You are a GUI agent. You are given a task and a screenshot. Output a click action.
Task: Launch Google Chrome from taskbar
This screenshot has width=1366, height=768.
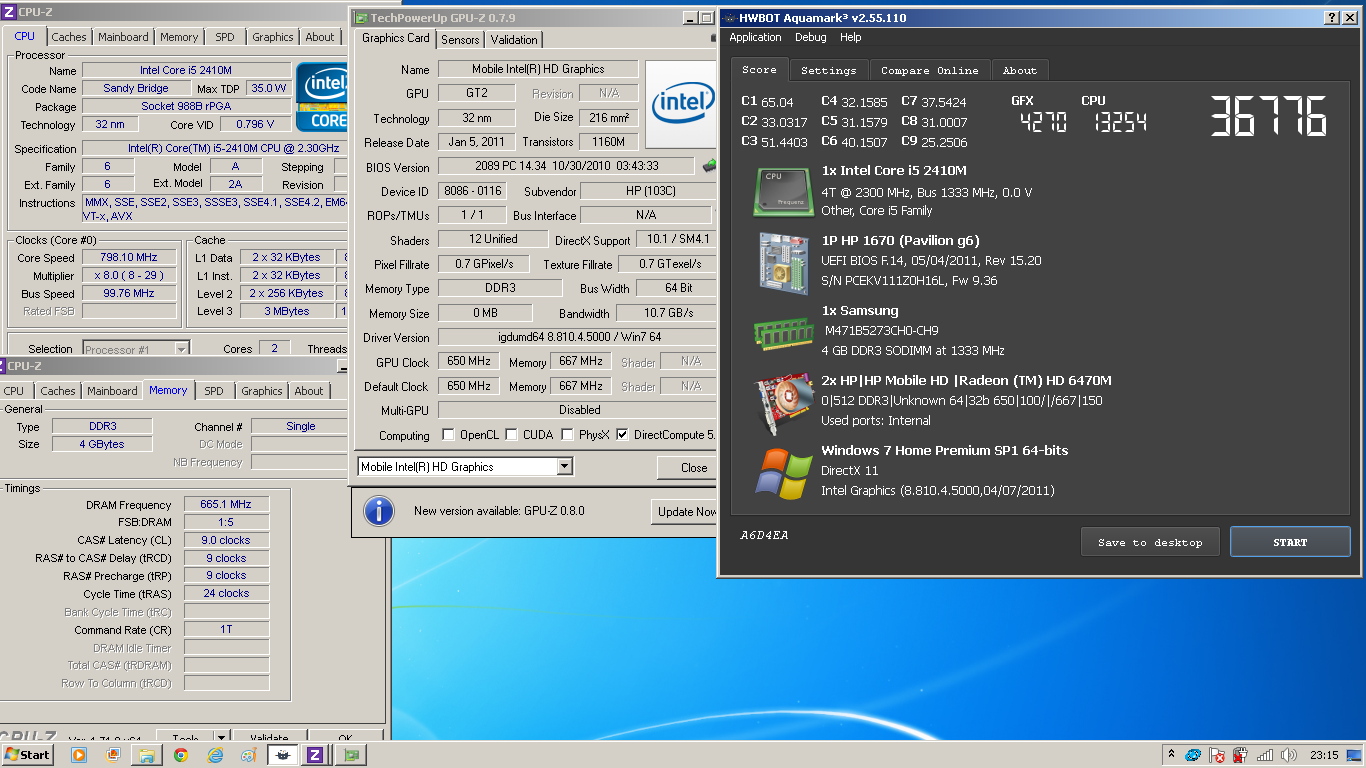click(x=181, y=755)
